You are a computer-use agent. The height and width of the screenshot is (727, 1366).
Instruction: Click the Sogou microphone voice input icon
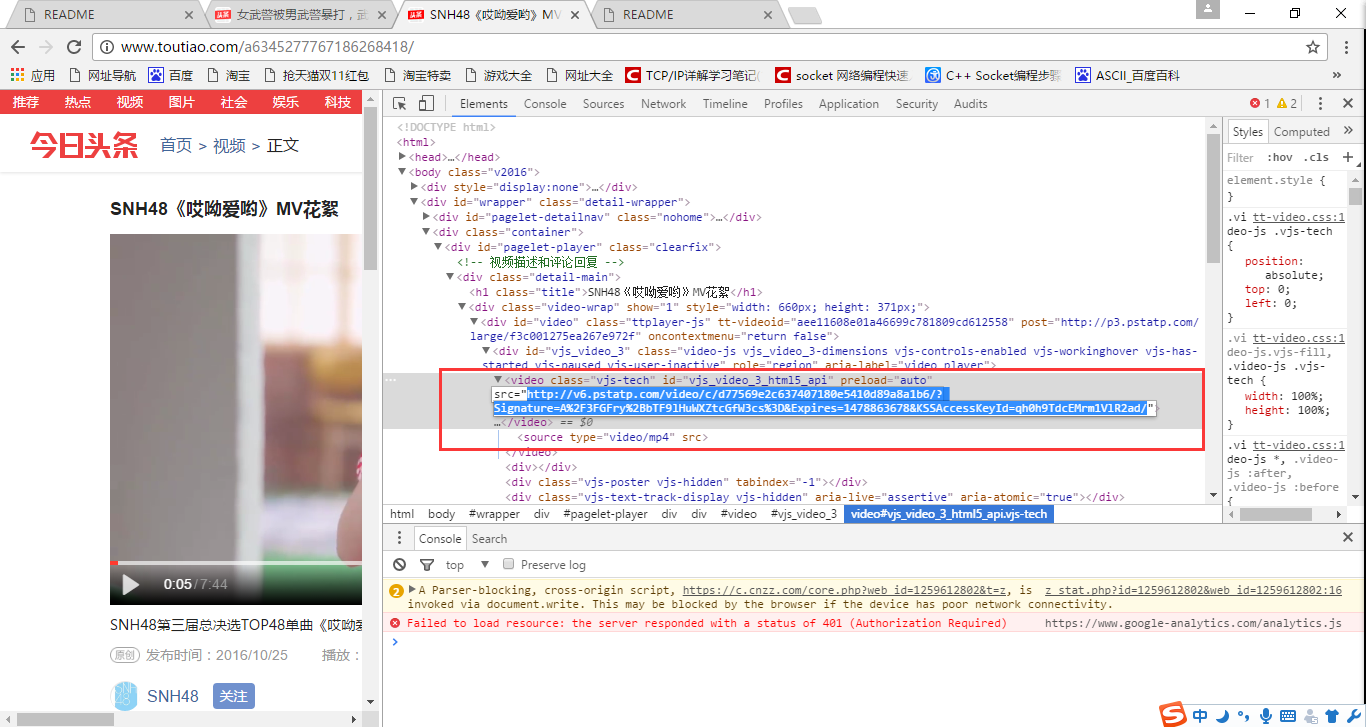tap(1266, 715)
